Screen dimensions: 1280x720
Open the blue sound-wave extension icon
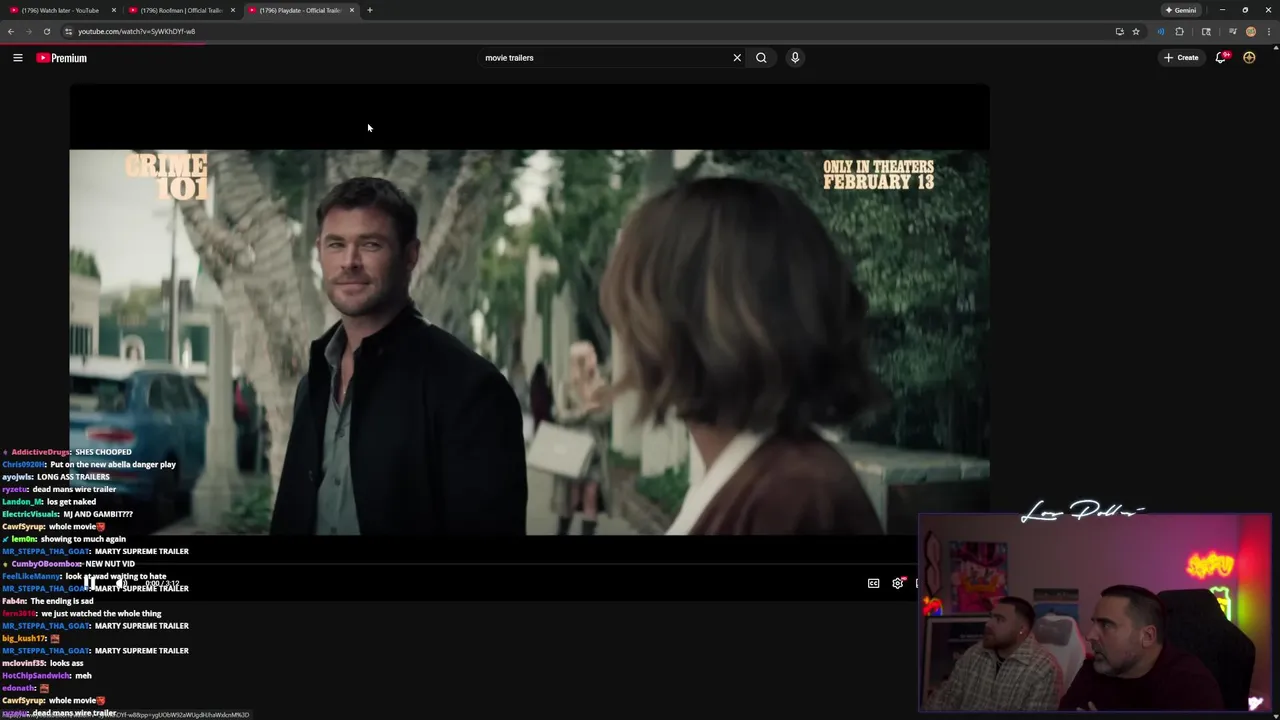[x=1160, y=31]
